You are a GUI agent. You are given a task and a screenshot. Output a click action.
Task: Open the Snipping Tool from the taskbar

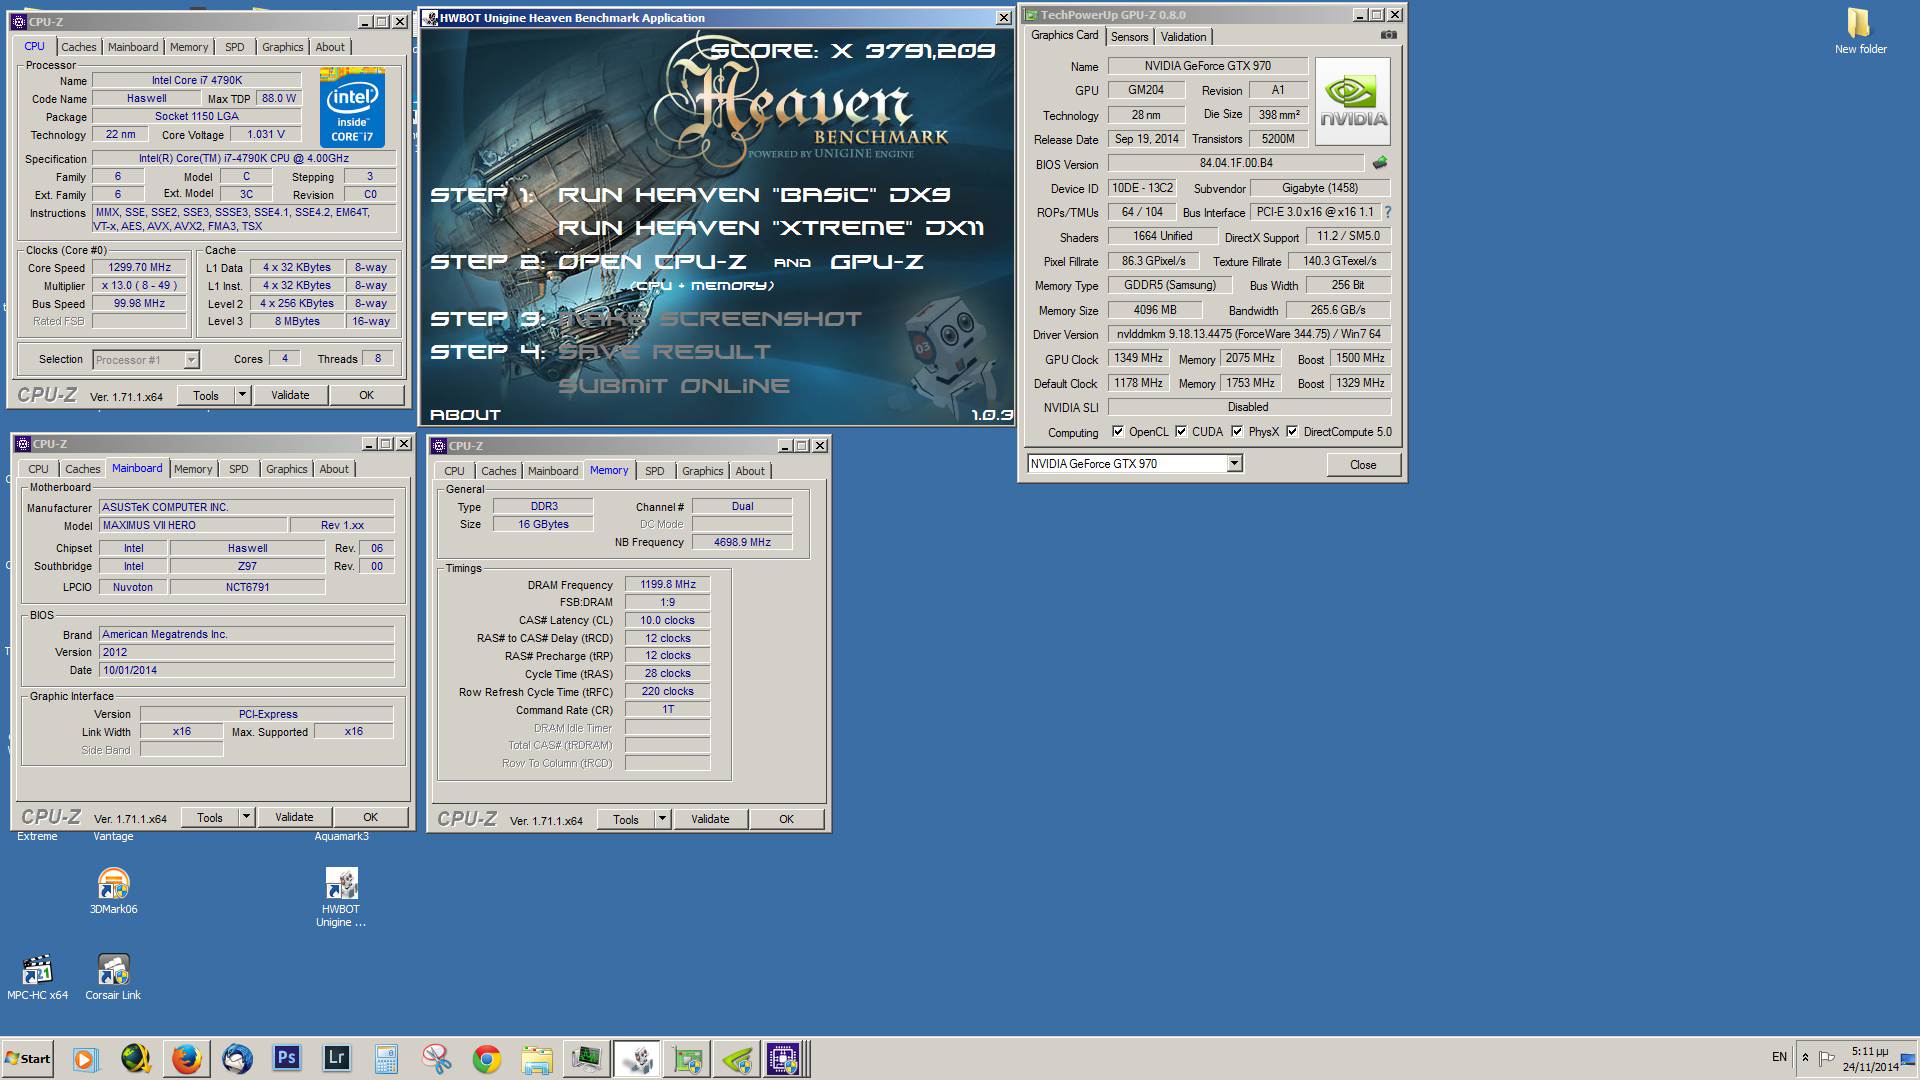tap(437, 1058)
